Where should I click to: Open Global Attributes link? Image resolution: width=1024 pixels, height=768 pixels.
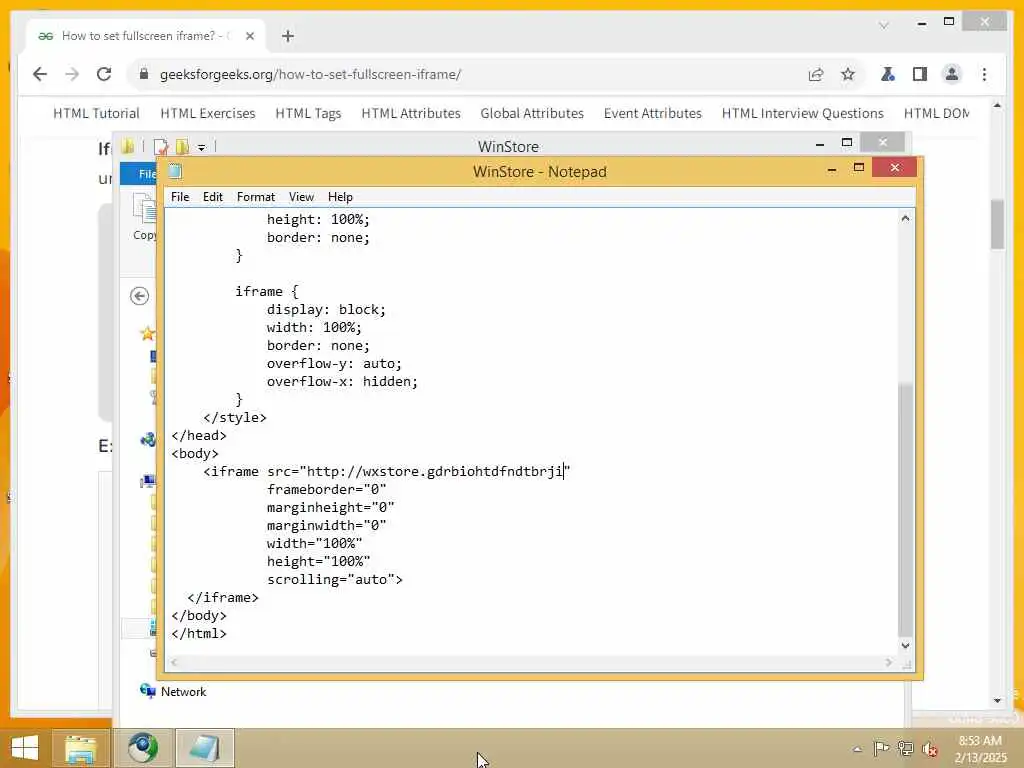[532, 113]
